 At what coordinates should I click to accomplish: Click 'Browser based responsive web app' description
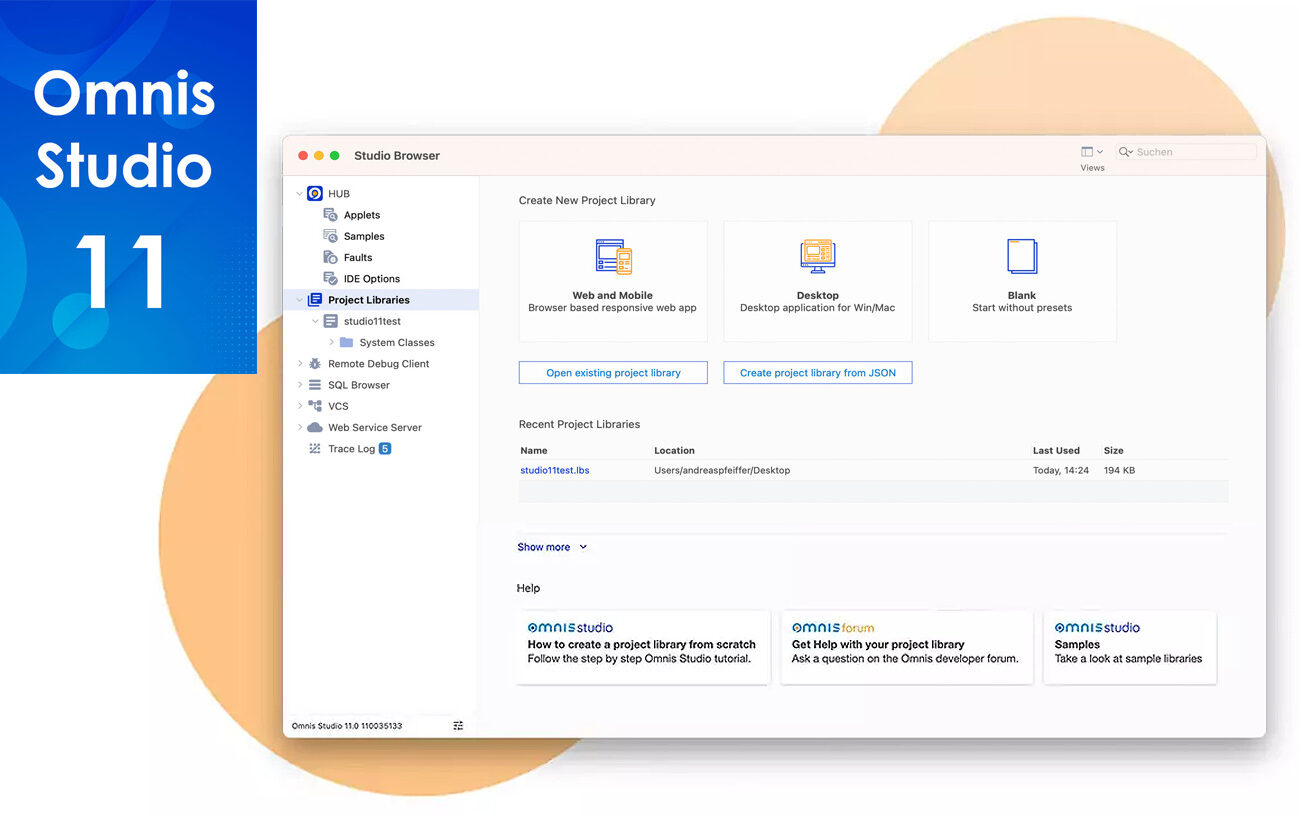tap(612, 308)
